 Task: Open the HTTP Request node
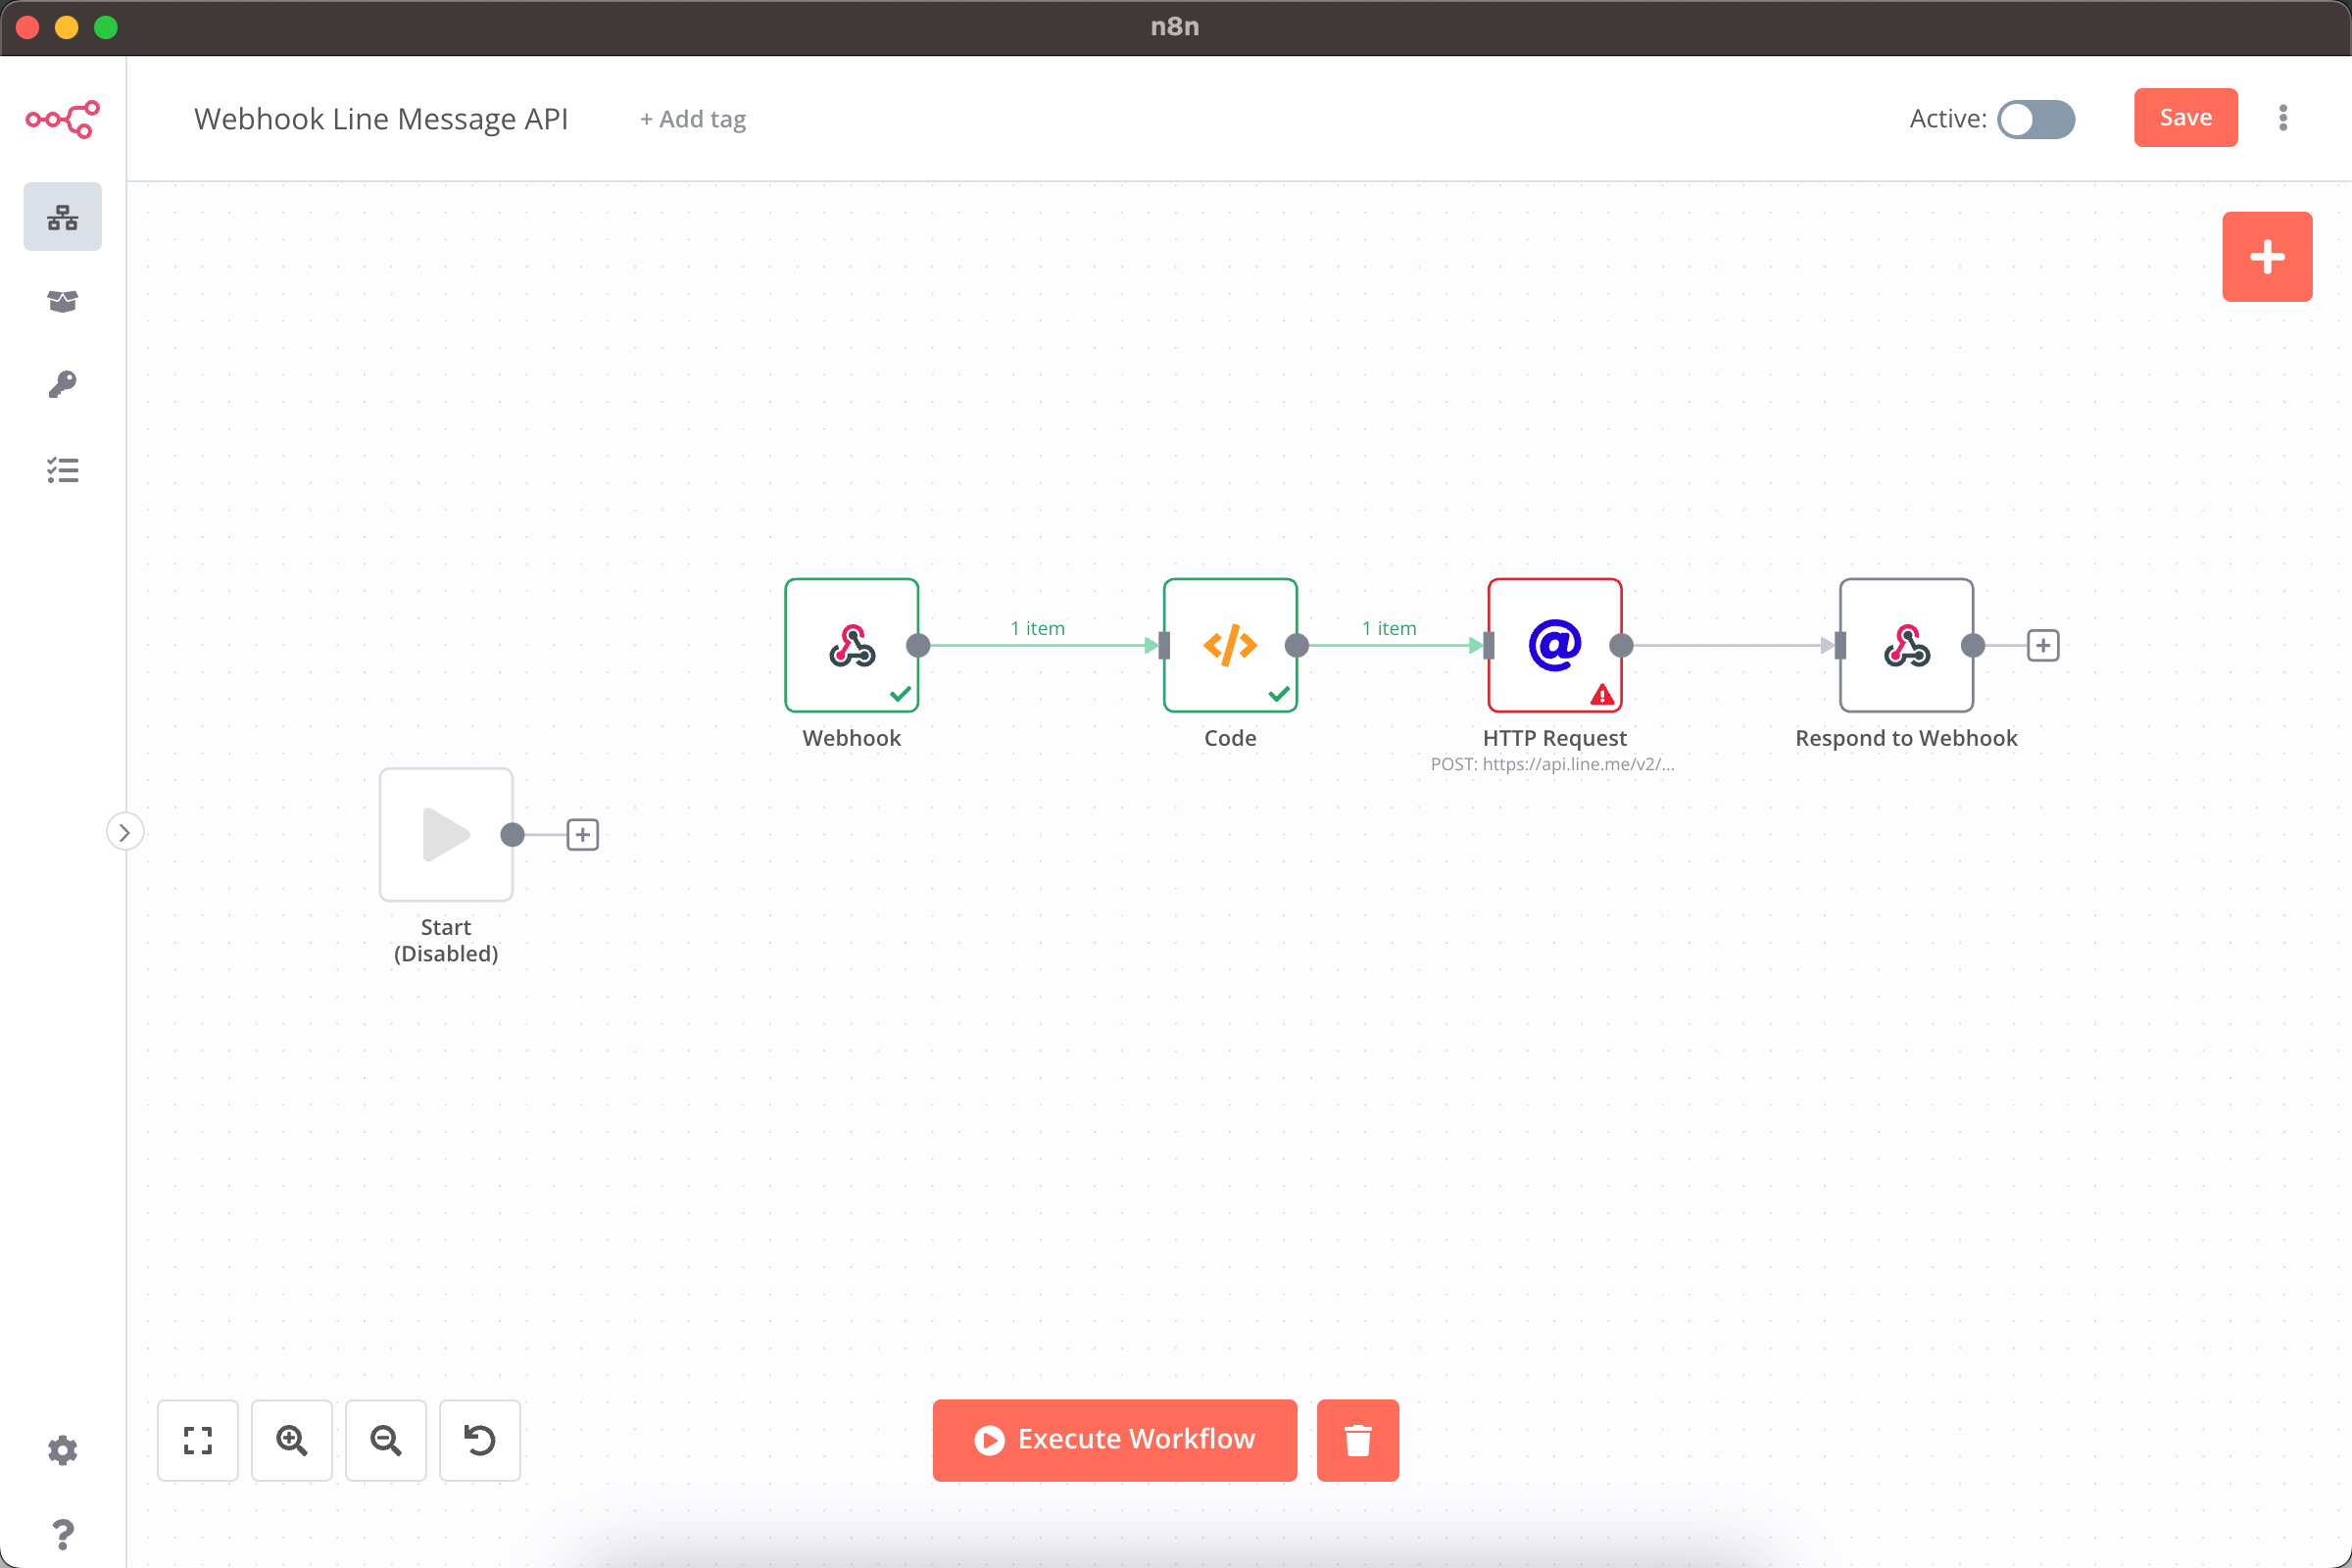(x=1553, y=645)
